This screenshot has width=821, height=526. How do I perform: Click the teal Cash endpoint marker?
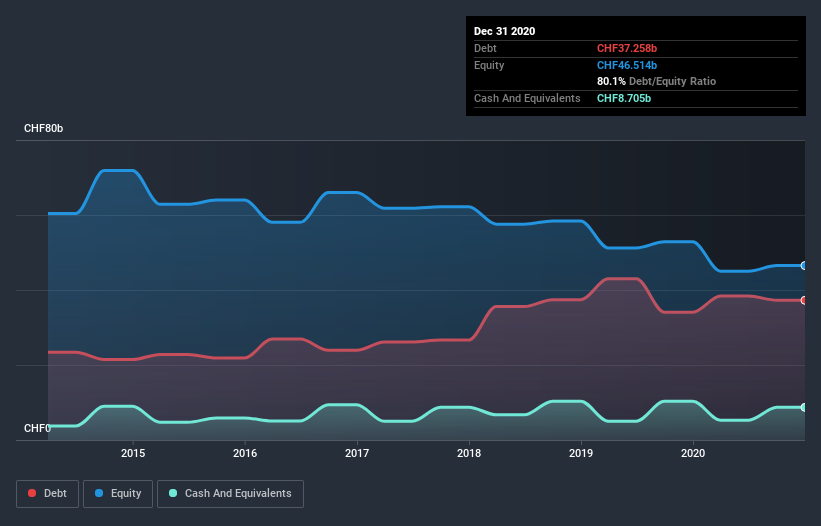[804, 407]
